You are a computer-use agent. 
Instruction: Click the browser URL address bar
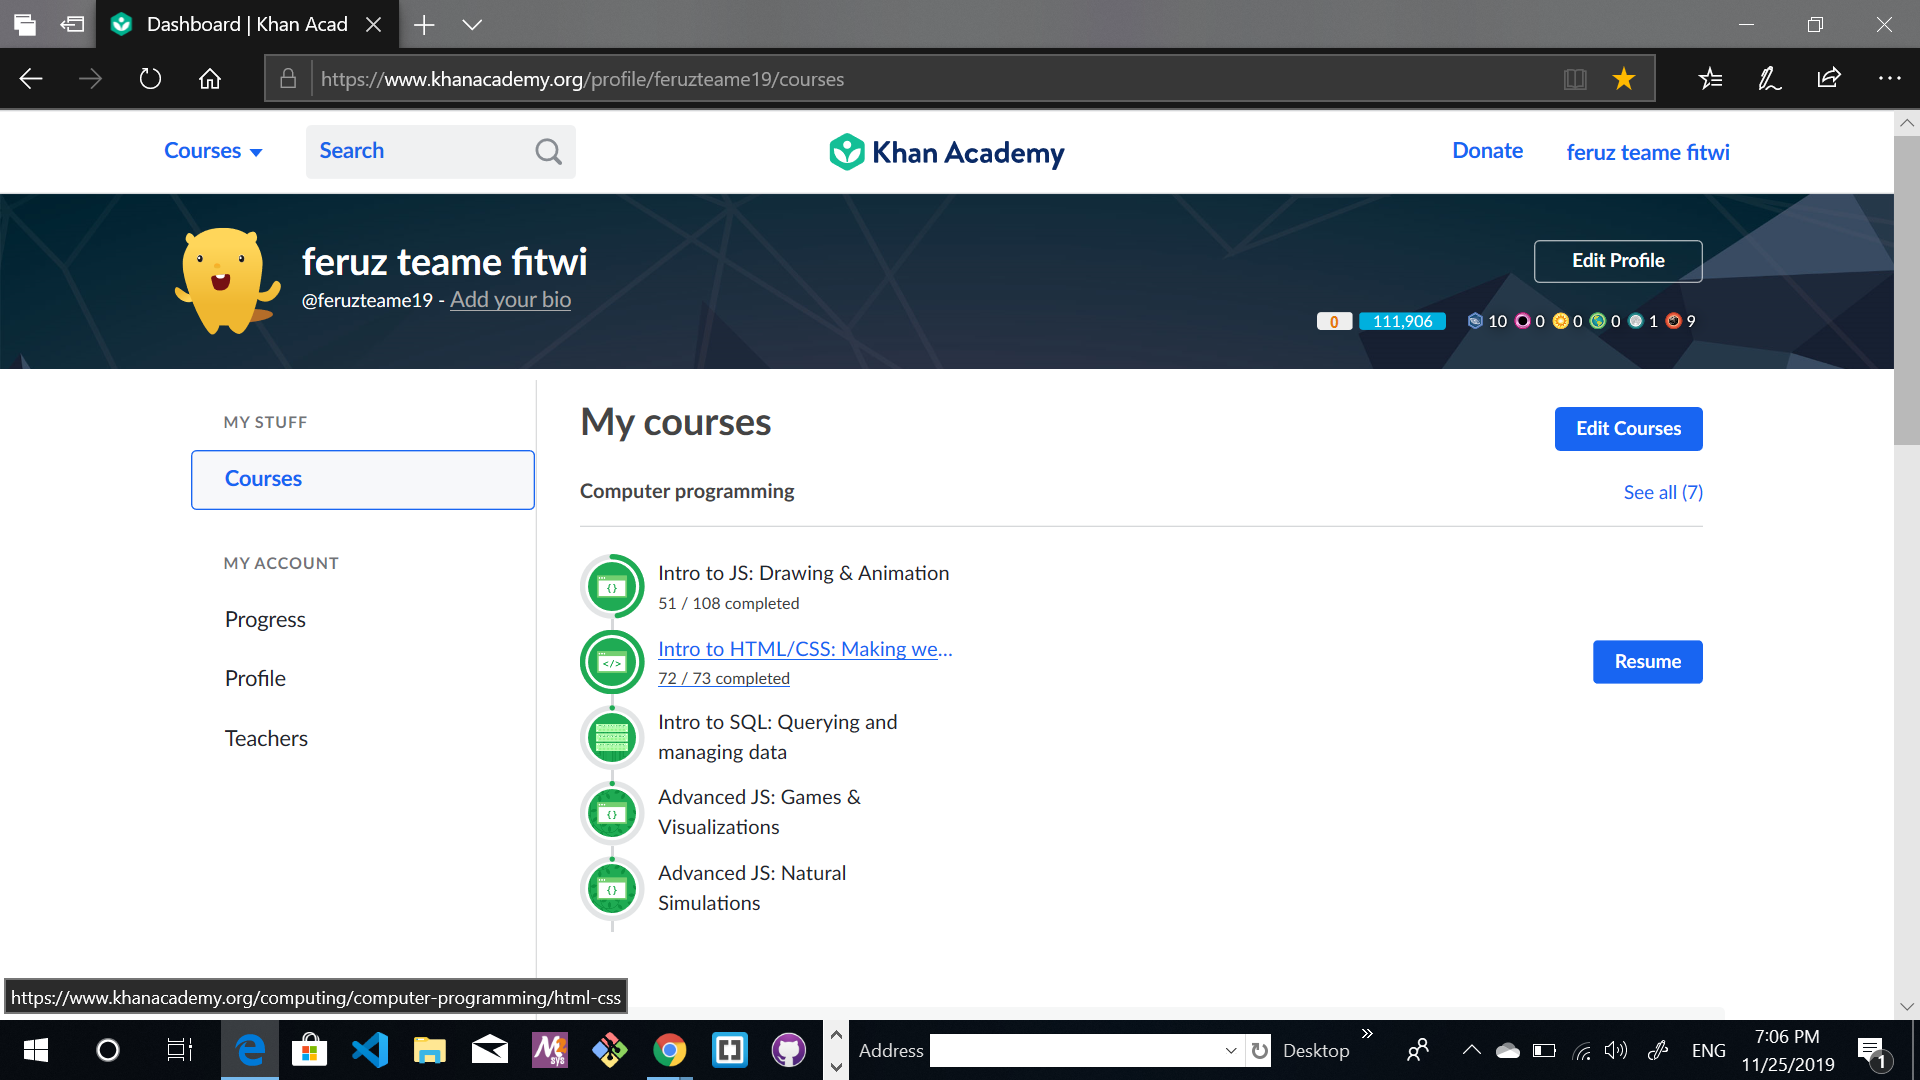[x=935, y=79]
